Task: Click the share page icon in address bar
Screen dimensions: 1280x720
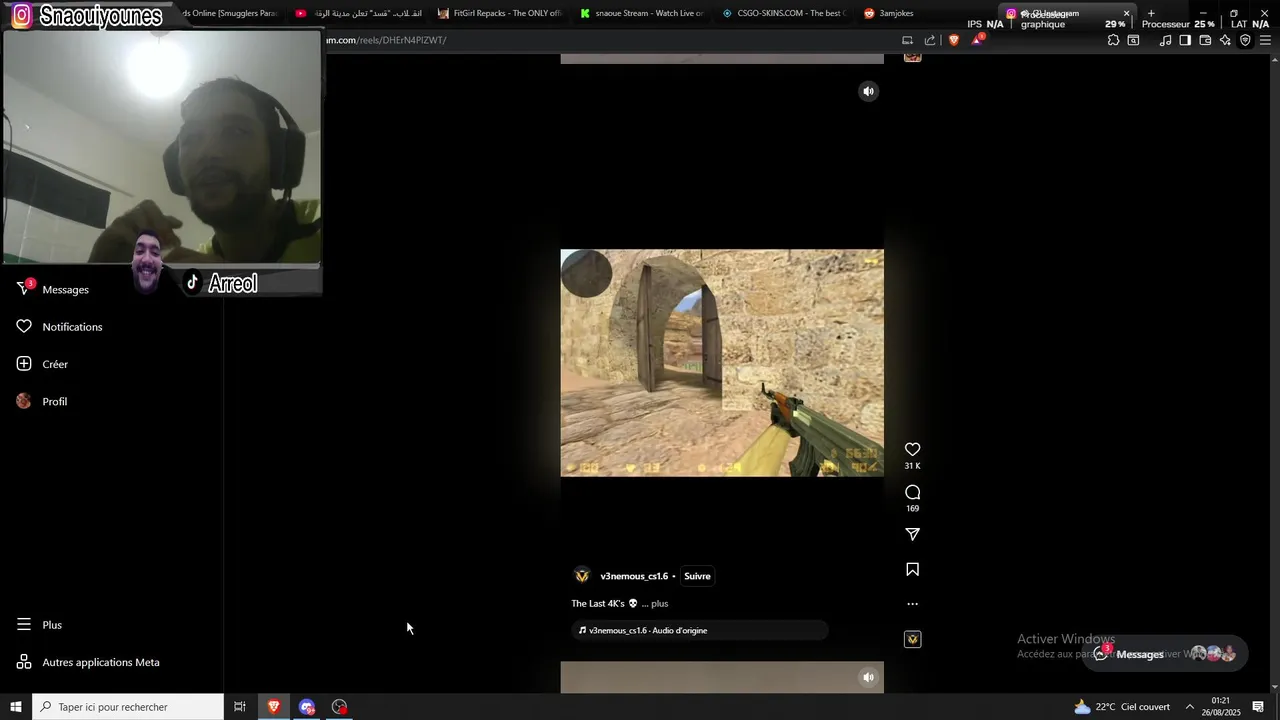Action: tap(930, 40)
